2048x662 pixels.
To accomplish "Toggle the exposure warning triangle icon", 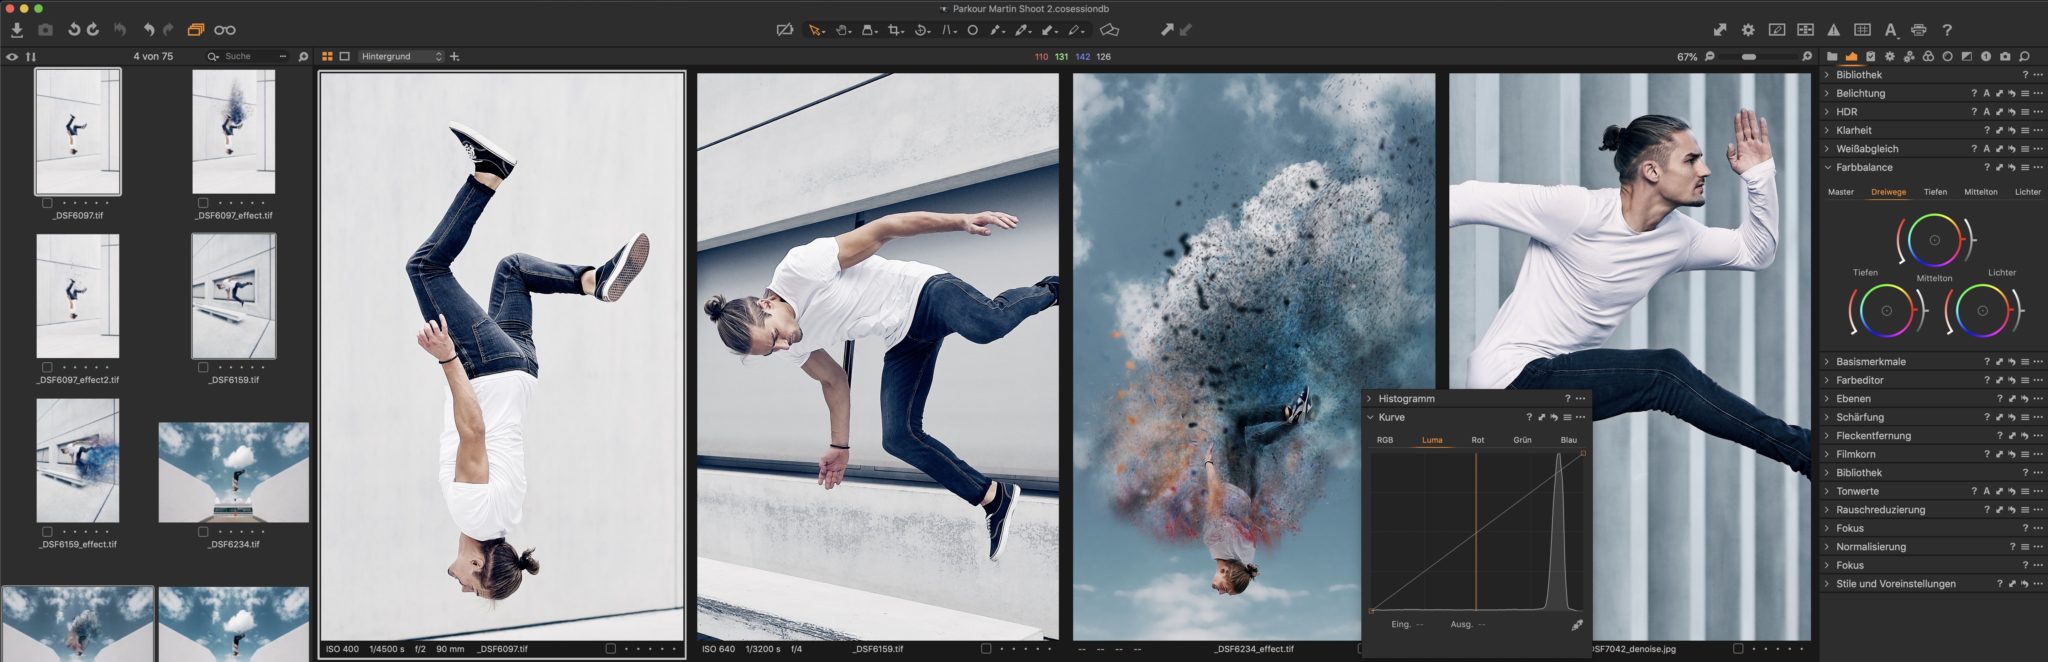I will pos(1833,30).
